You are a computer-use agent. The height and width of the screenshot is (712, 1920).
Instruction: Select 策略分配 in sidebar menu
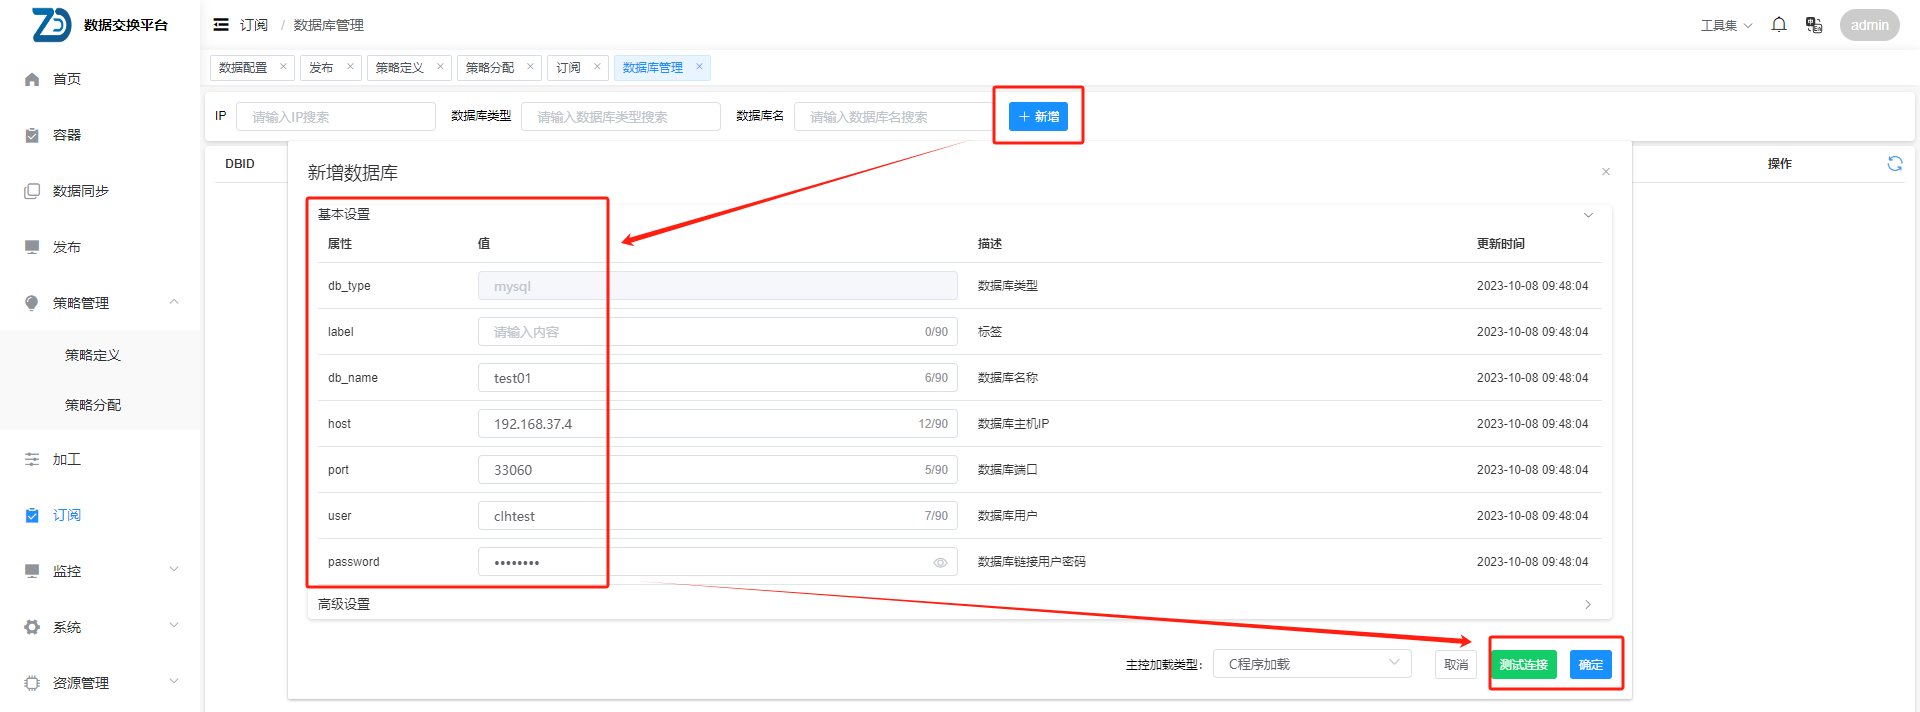[x=93, y=405]
